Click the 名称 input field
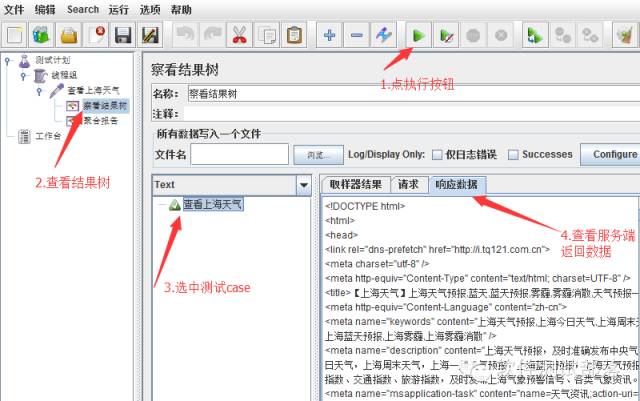 pos(413,94)
